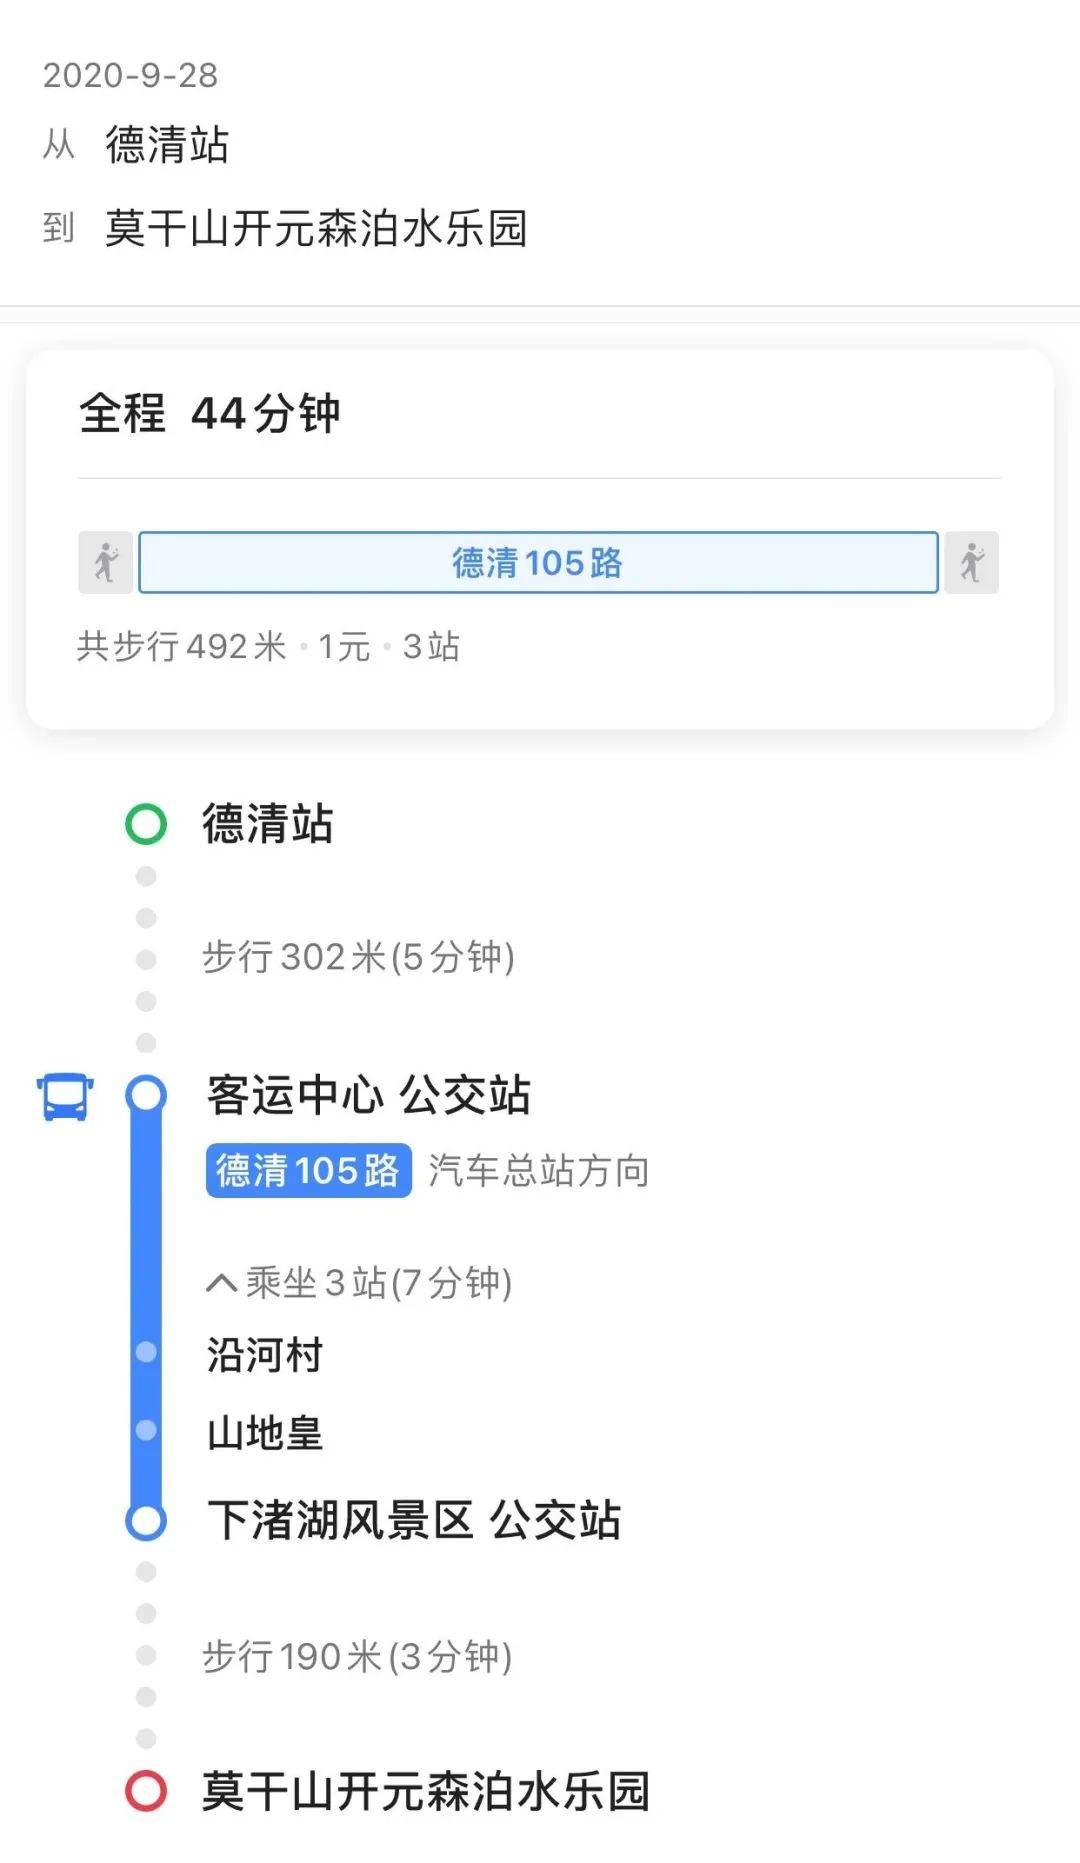Viewport: 1080px width, 1863px height.
Task: Open the 客运中心 公交站 boarding stop
Action: pyautogui.click(x=368, y=1095)
